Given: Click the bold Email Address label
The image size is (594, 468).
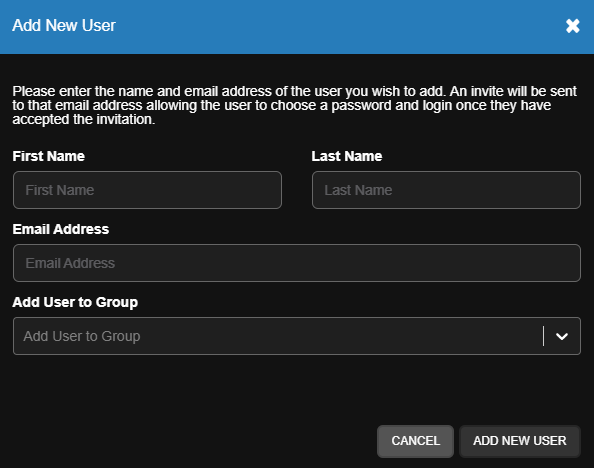Looking at the screenshot, I should click(61, 229).
